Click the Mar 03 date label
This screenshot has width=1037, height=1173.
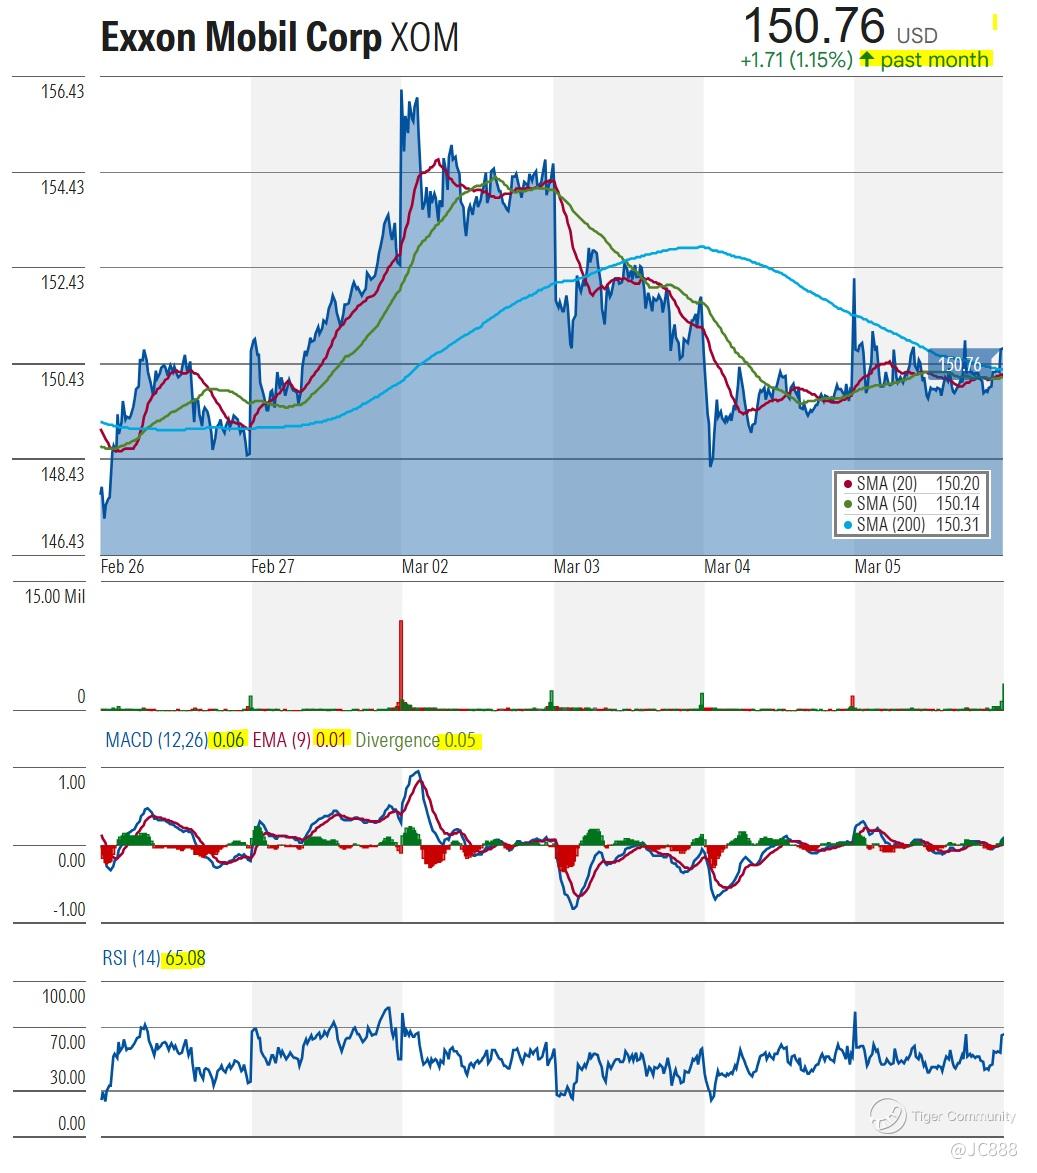pos(577,567)
